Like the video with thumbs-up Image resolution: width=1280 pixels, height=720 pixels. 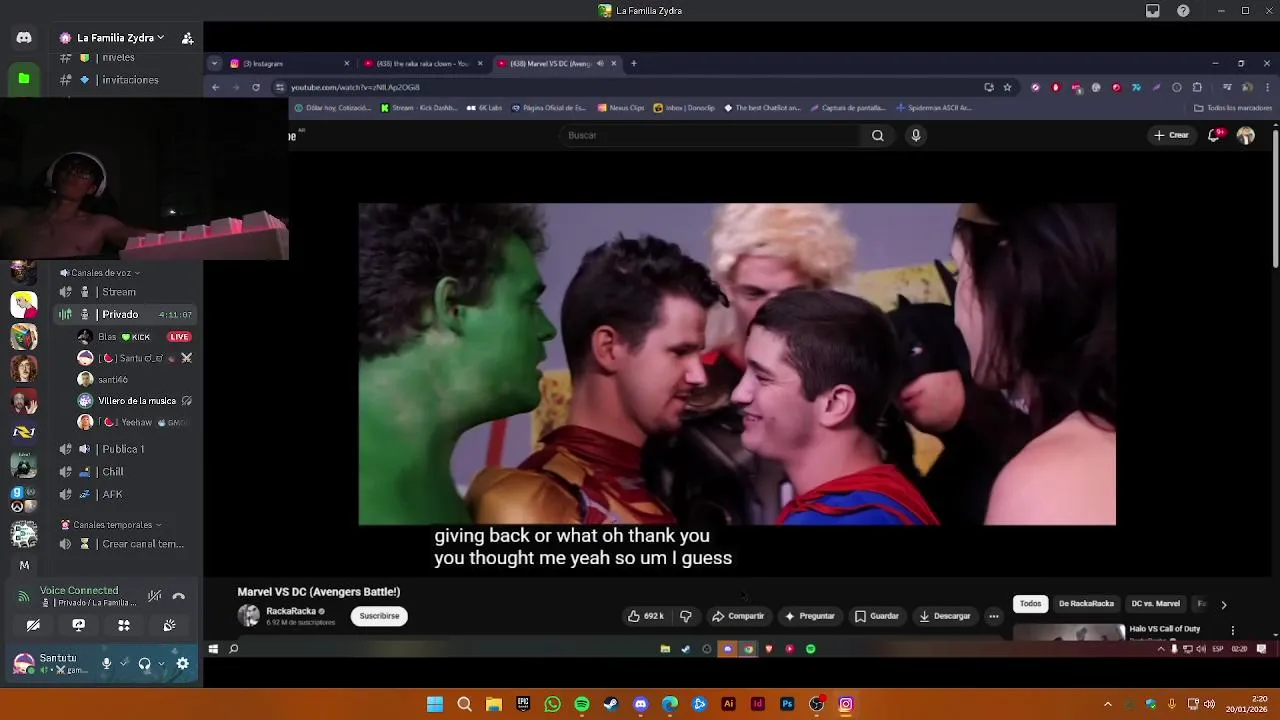(646, 616)
